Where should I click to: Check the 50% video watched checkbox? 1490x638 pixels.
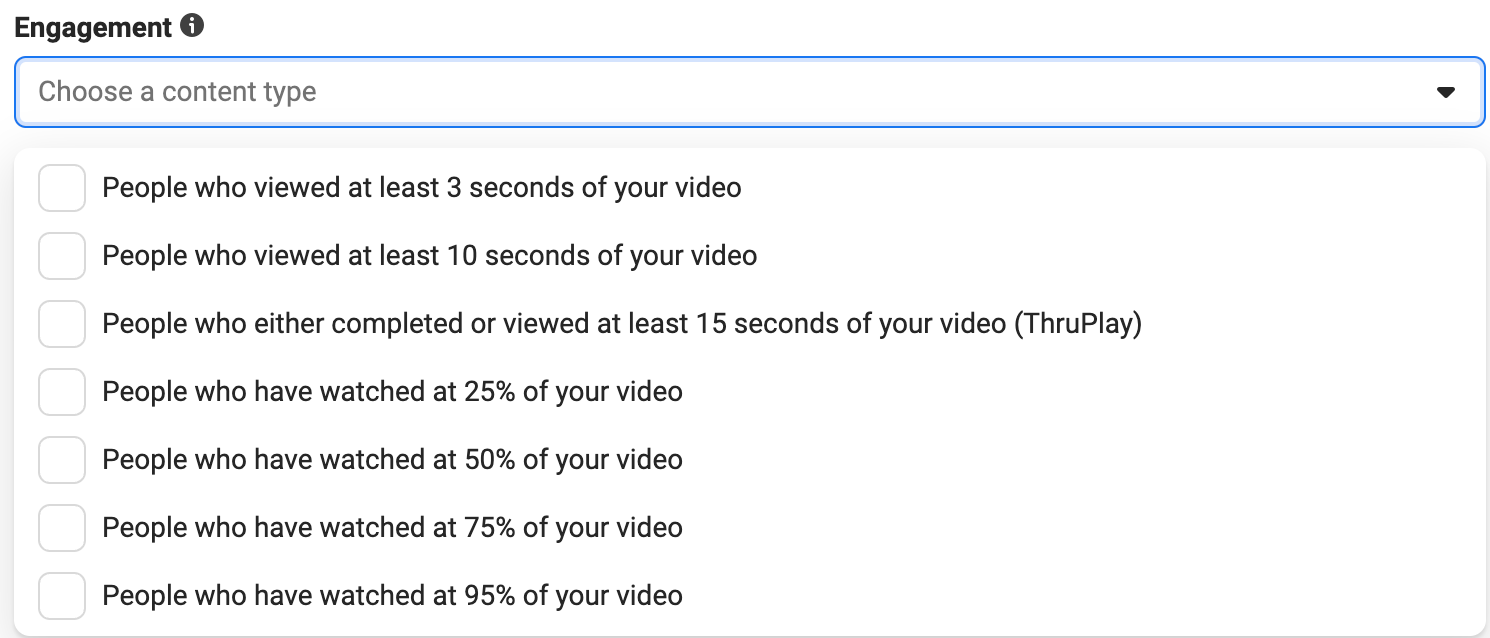[62, 459]
